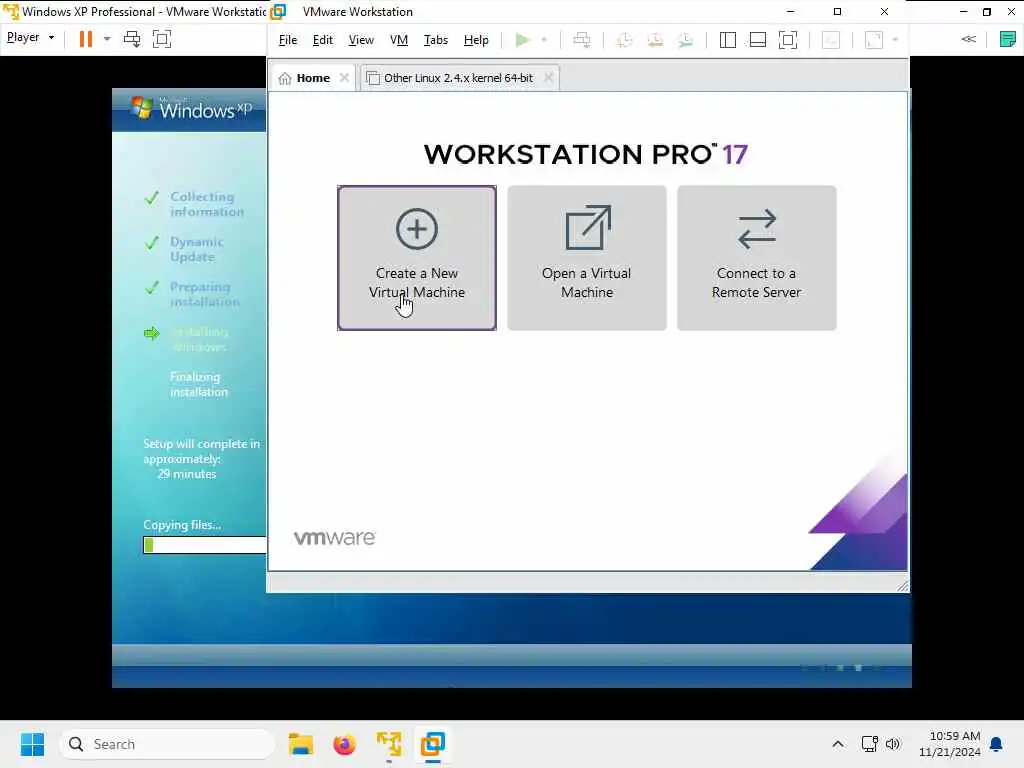This screenshot has height=768, width=1024.
Task: Click the network tray icon
Action: (x=869, y=744)
